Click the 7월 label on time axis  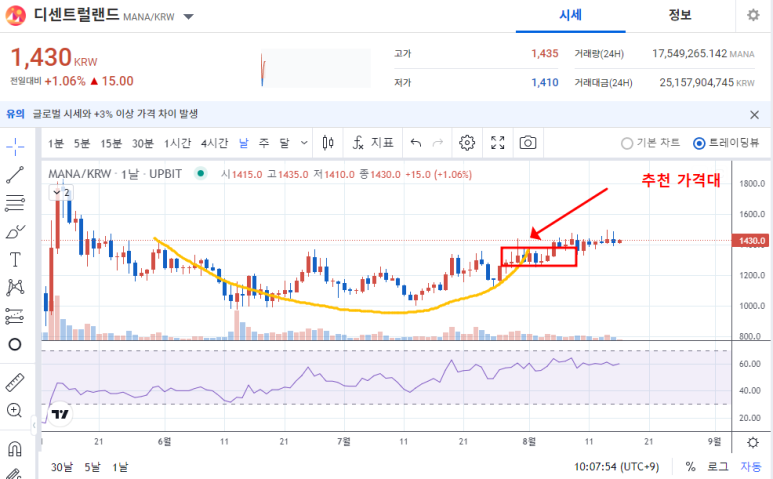(344, 441)
